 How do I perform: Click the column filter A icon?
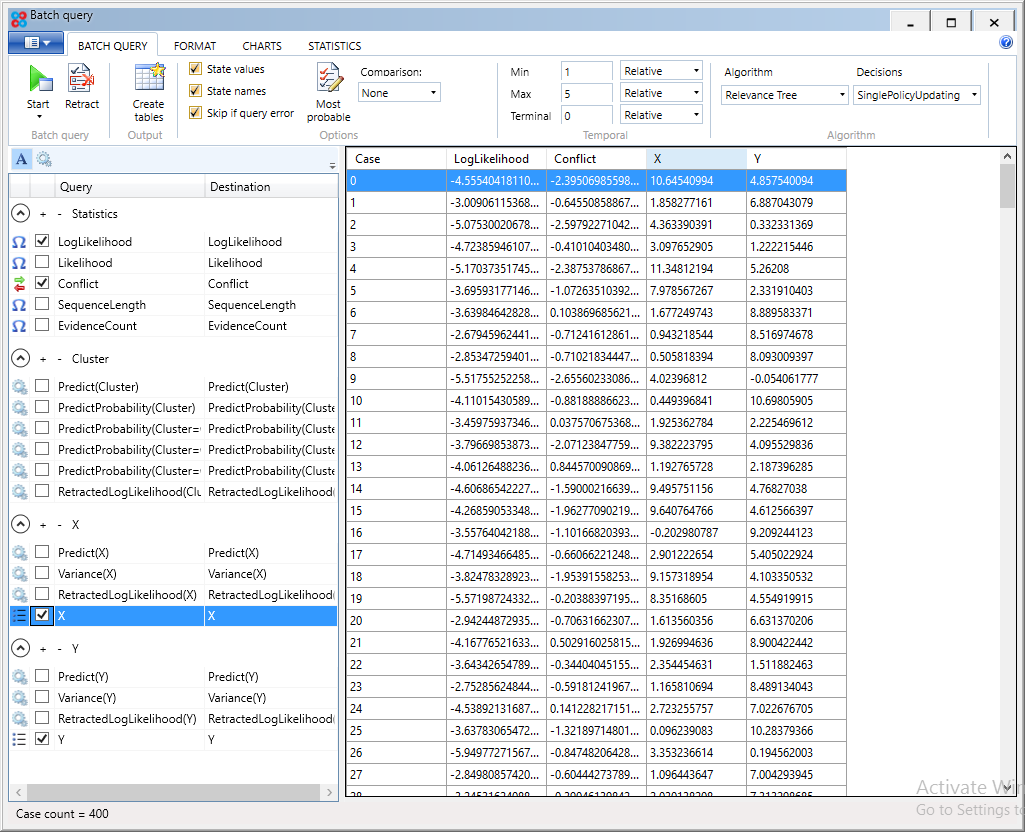tap(20, 159)
